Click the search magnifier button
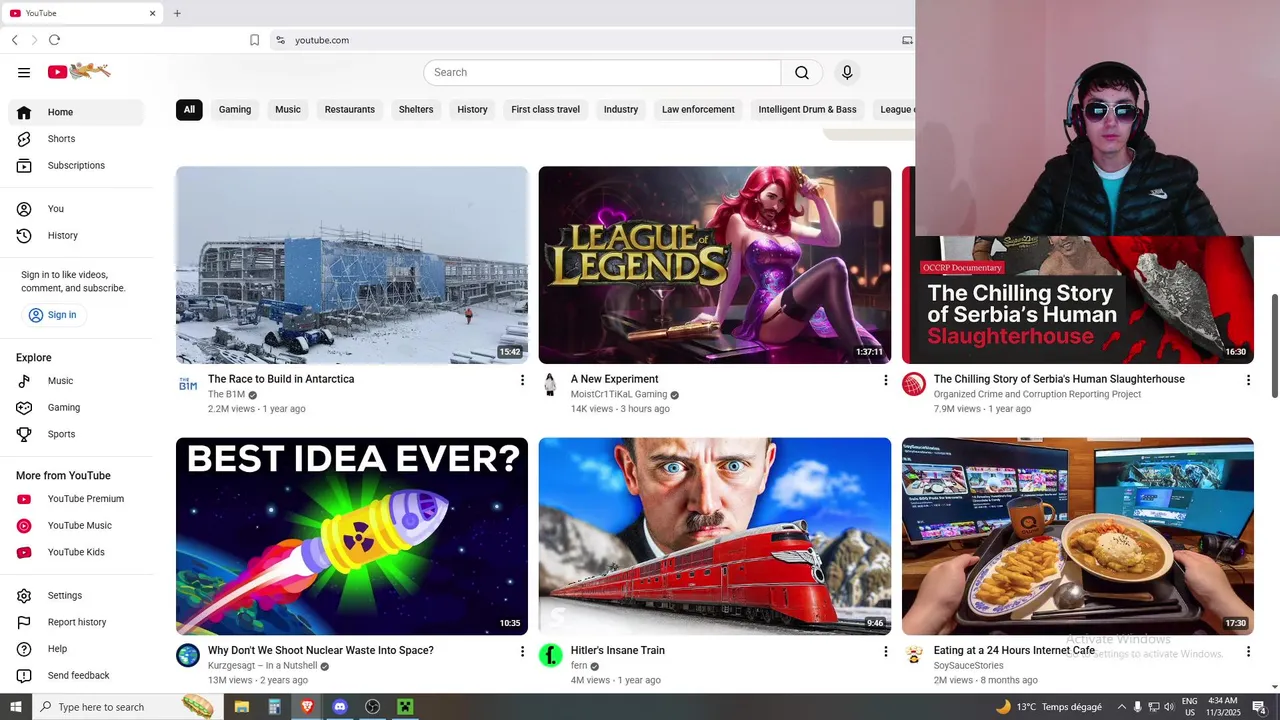The width and height of the screenshot is (1280, 720). click(802, 72)
